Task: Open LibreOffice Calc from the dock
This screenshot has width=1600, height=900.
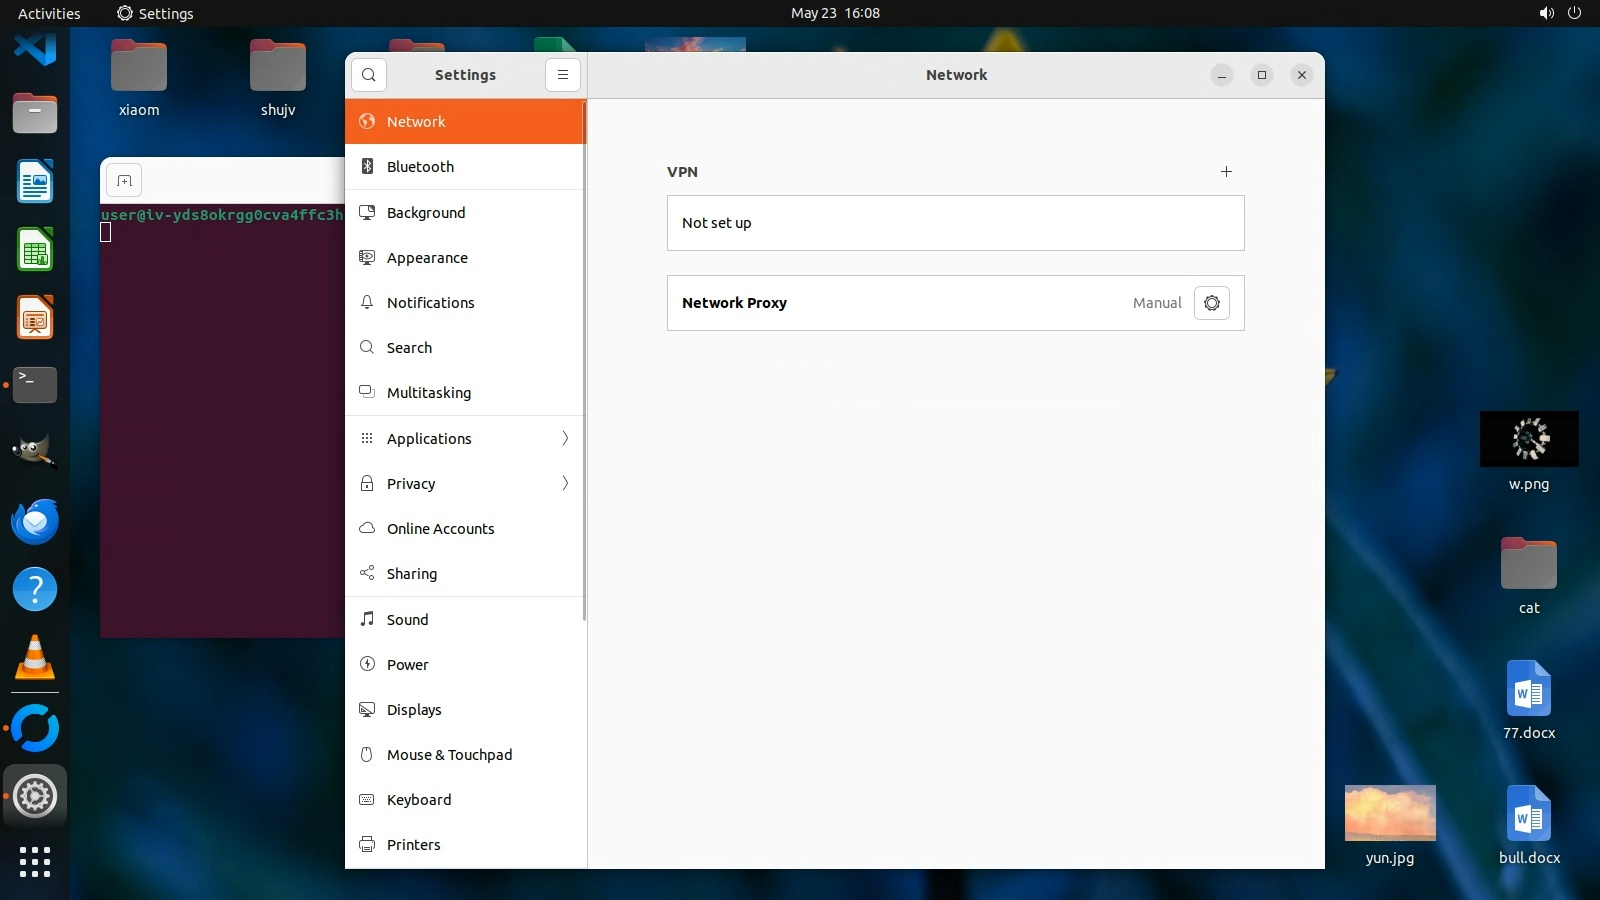Action: (35, 250)
